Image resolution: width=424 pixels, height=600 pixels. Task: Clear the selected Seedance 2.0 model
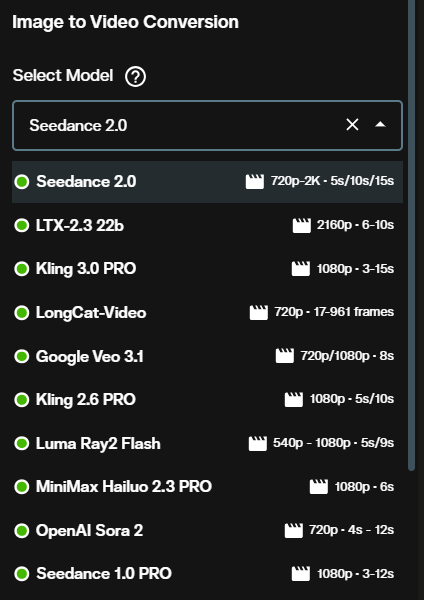coord(352,125)
